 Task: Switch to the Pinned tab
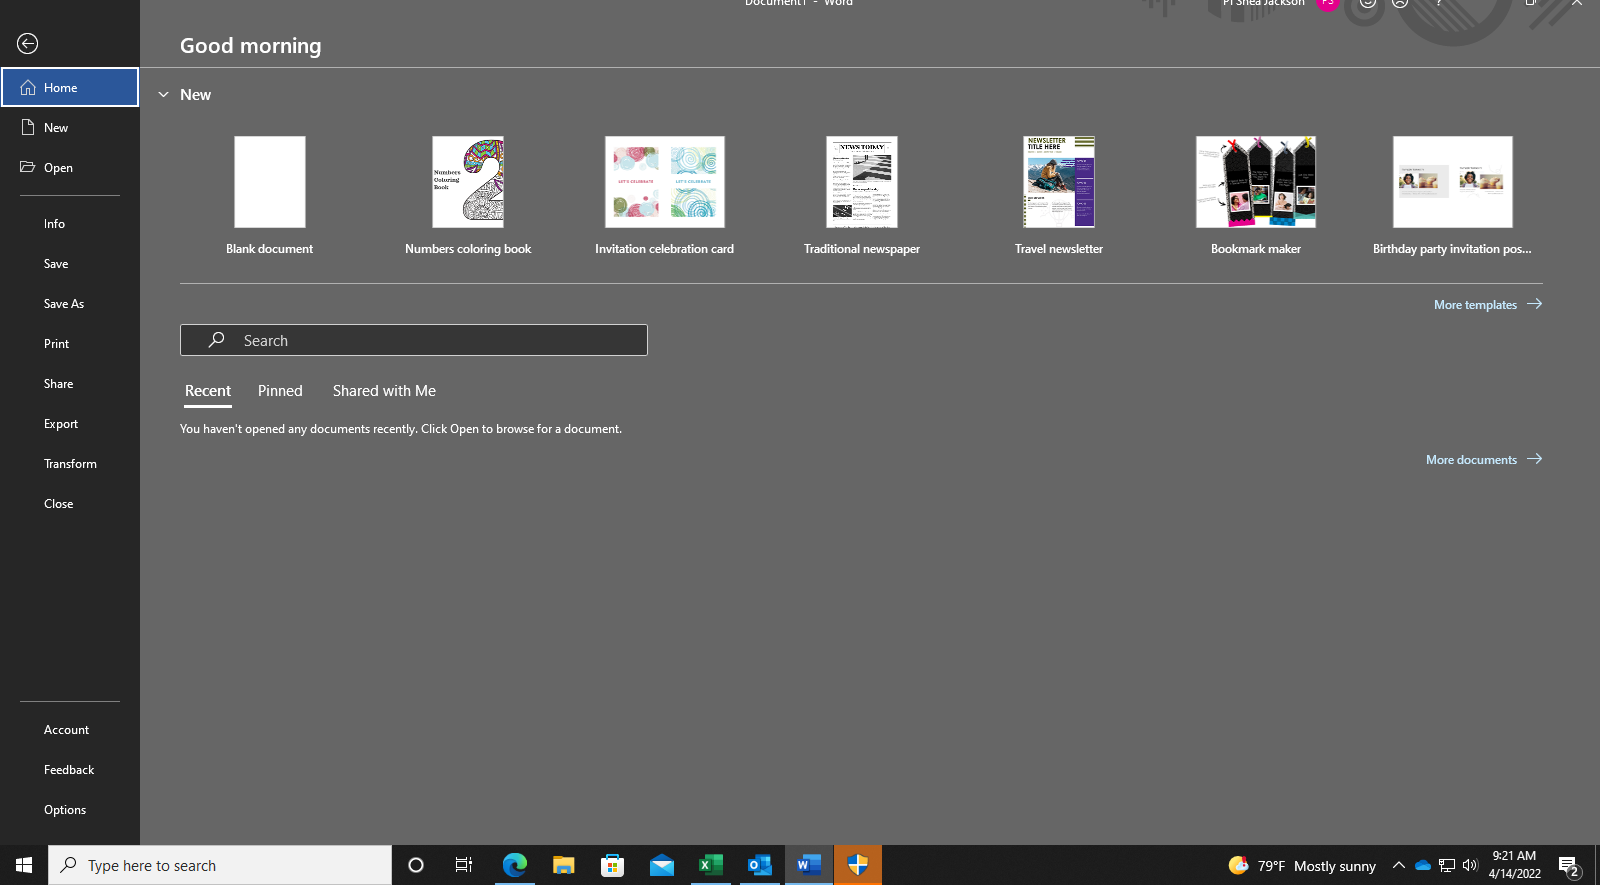click(x=280, y=391)
